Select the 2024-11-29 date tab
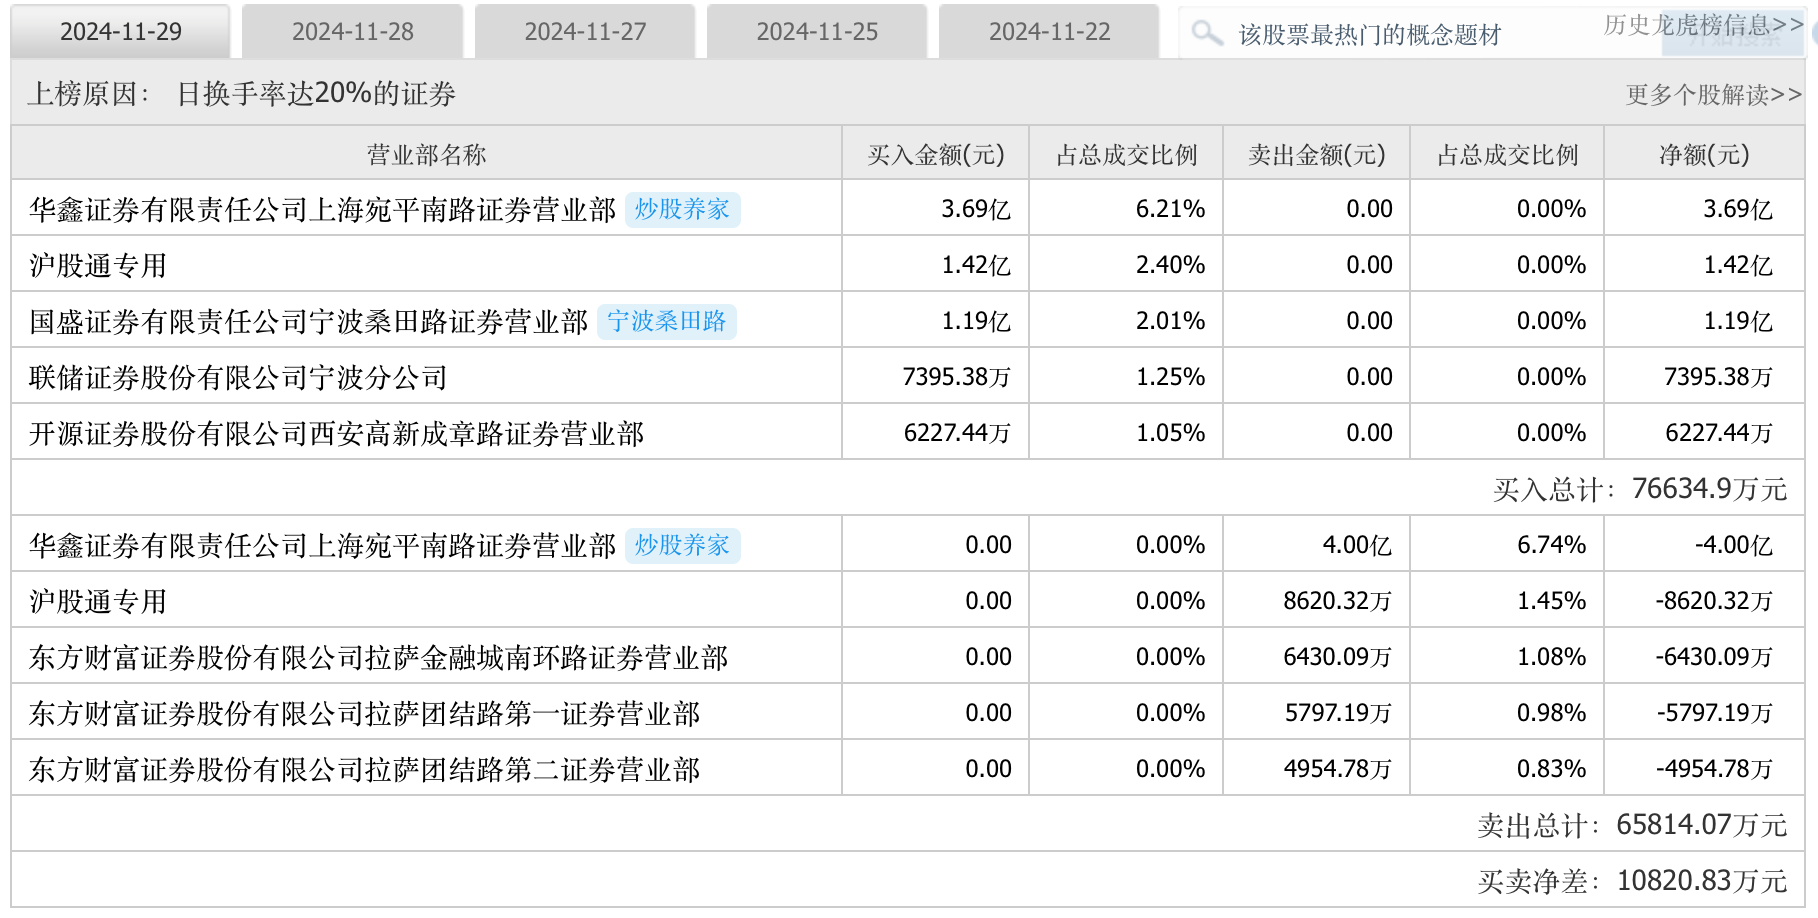 [x=121, y=32]
